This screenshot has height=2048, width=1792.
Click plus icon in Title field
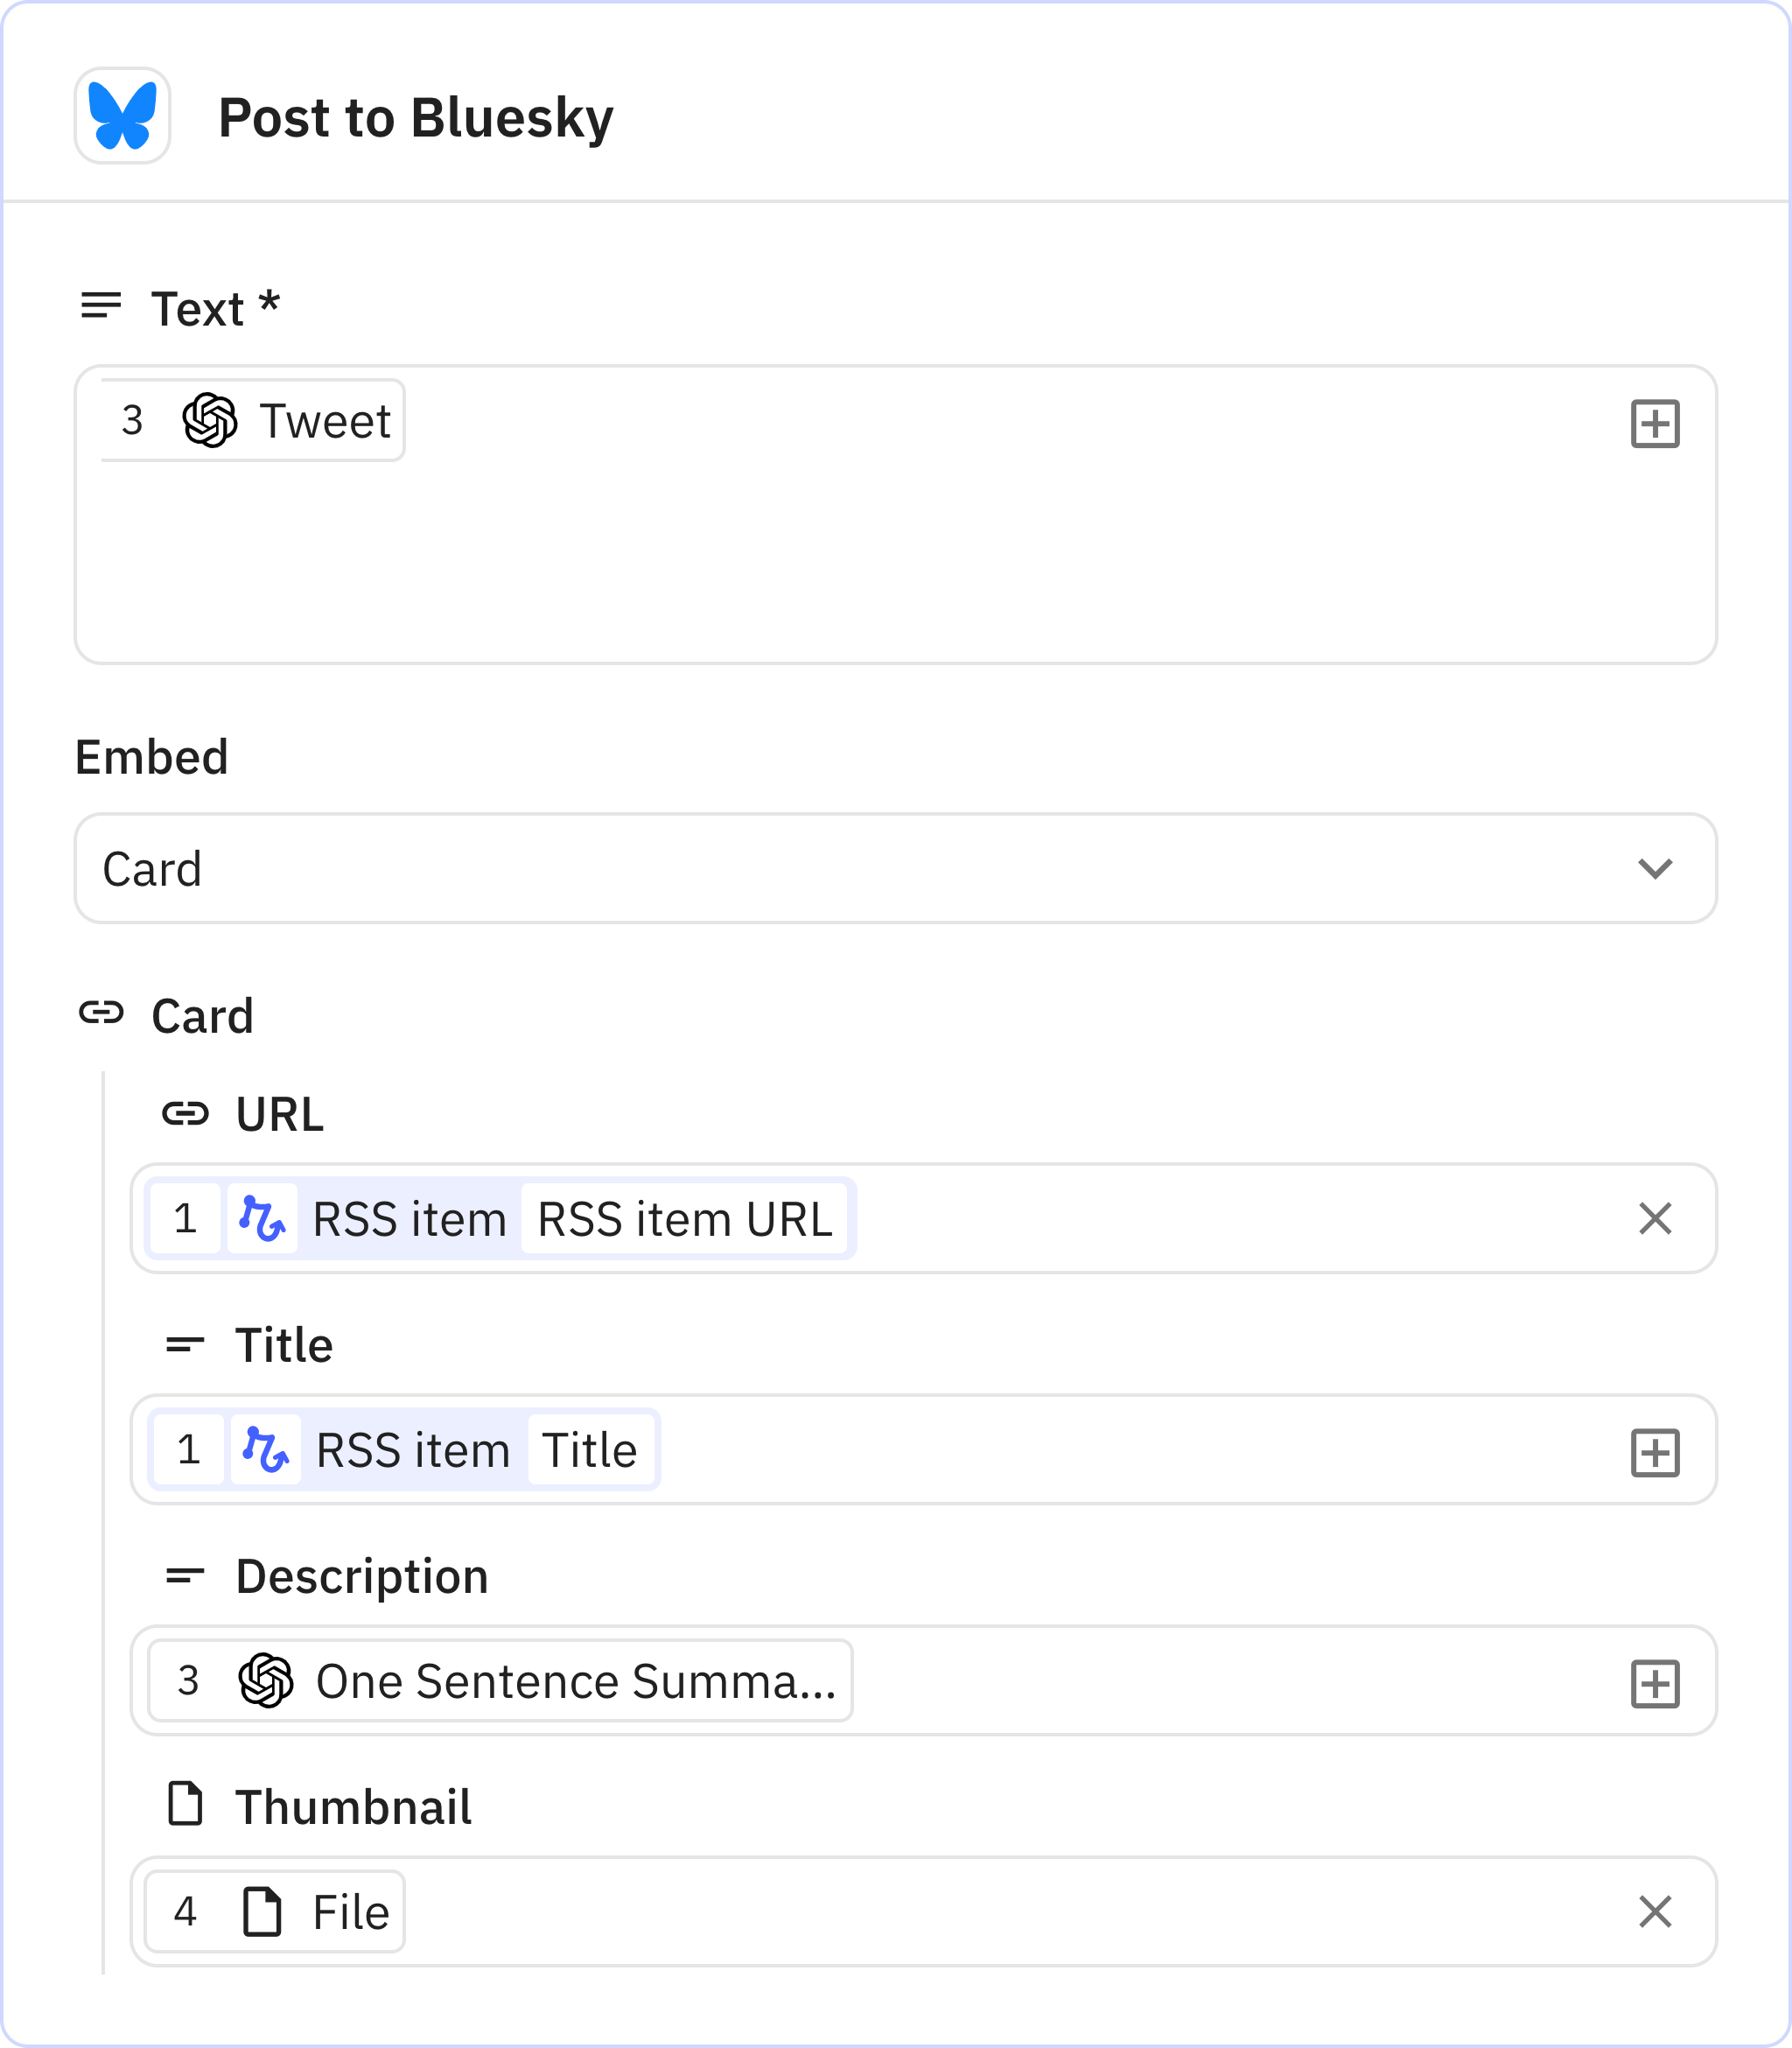coord(1654,1453)
